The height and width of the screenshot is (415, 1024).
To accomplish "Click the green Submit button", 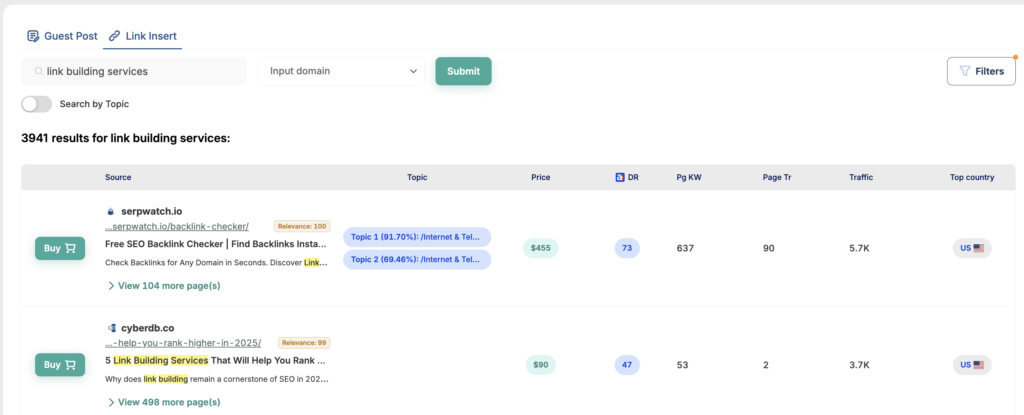I will pos(464,71).
